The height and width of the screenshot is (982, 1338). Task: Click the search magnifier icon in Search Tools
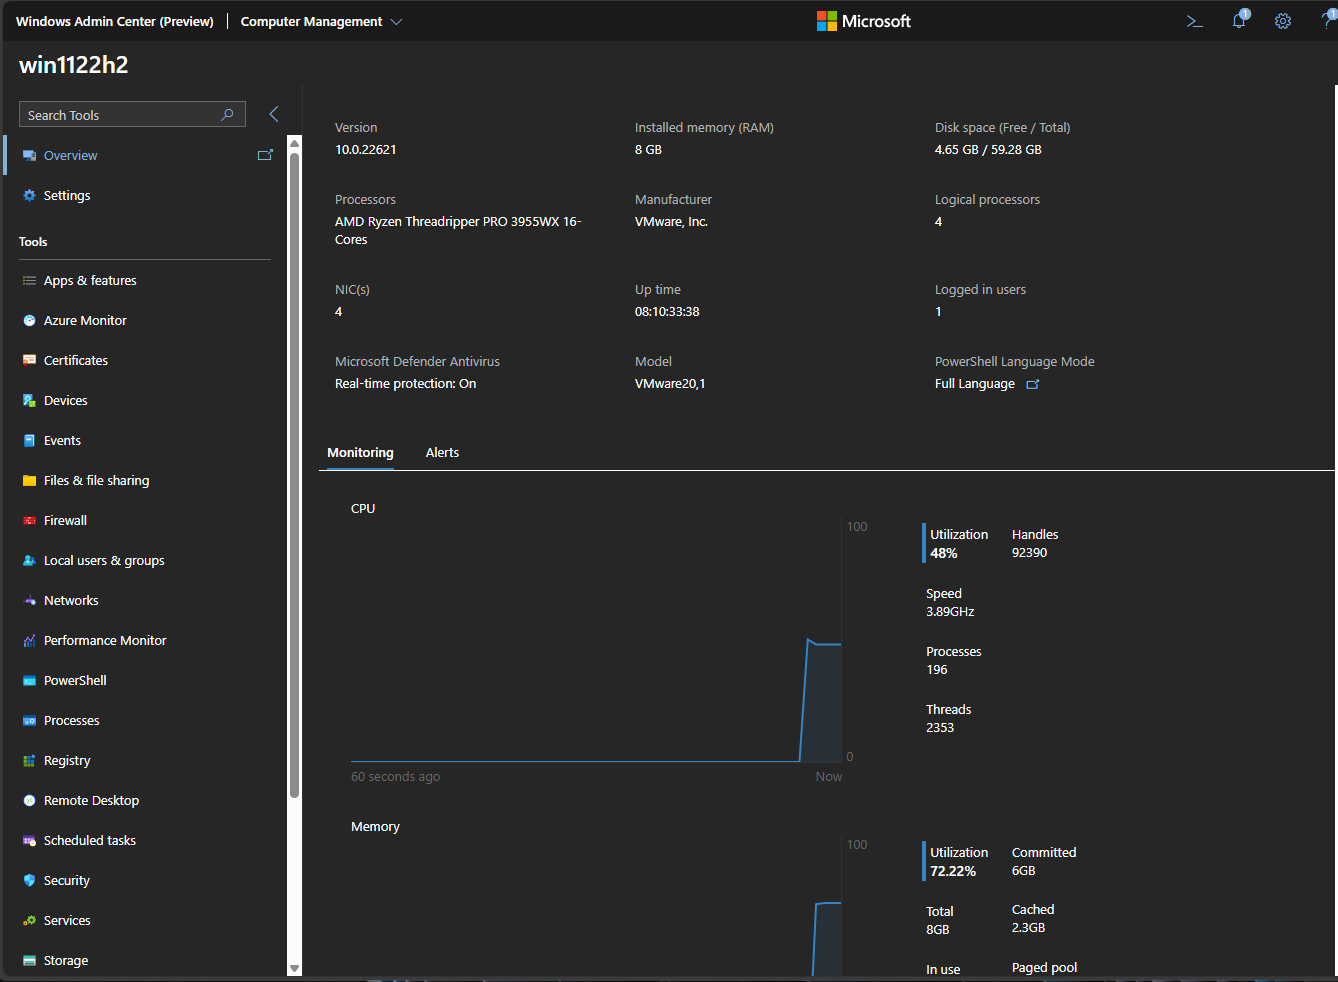tap(227, 115)
